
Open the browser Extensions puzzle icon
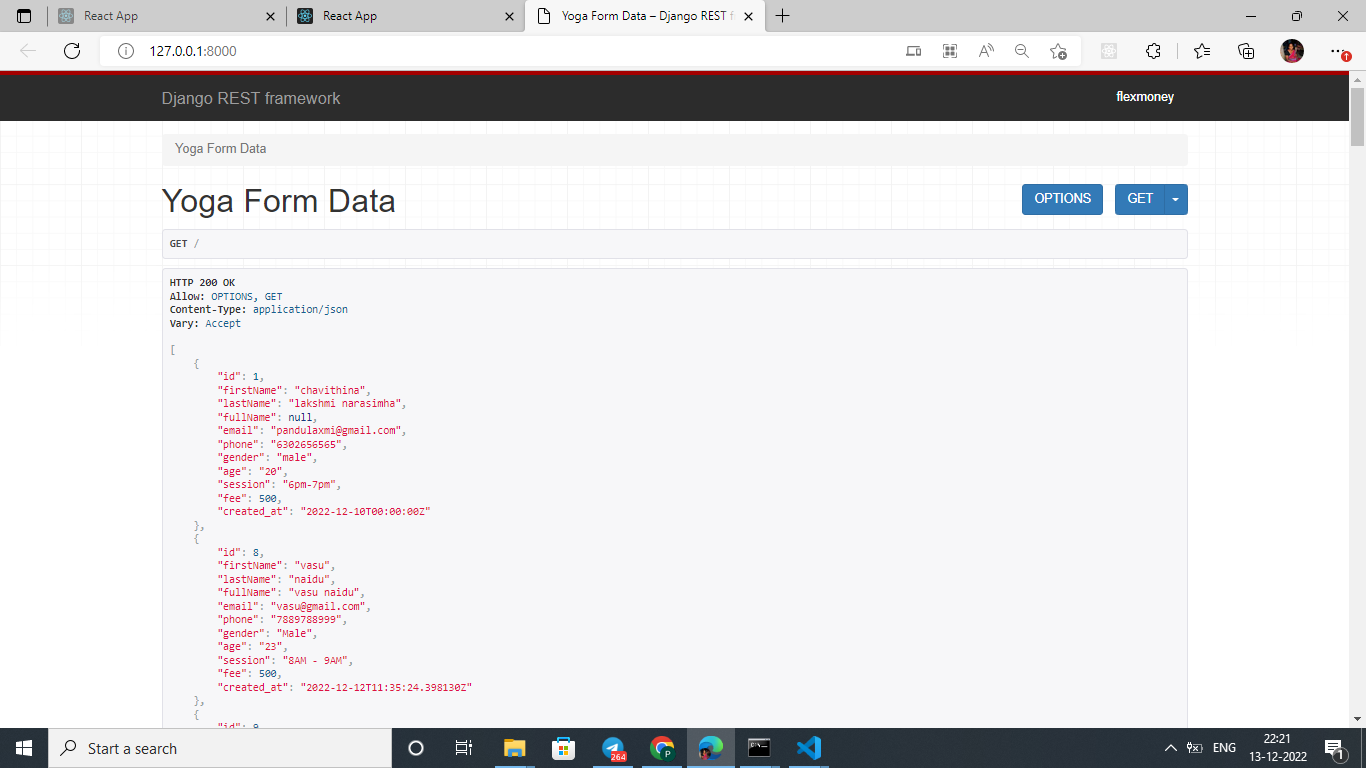click(x=1153, y=51)
